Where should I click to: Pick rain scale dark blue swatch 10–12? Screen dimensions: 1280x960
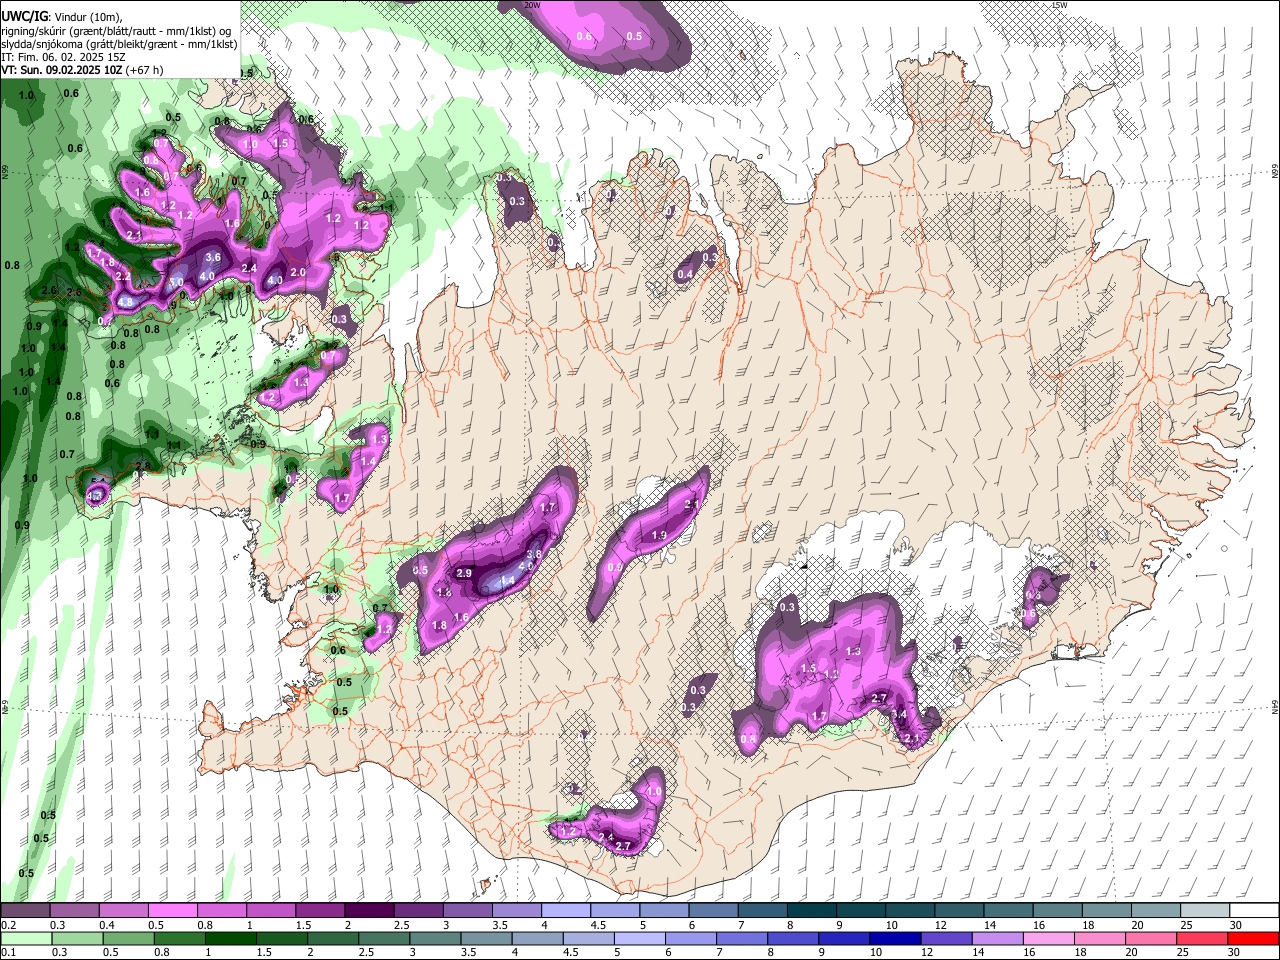click(896, 938)
